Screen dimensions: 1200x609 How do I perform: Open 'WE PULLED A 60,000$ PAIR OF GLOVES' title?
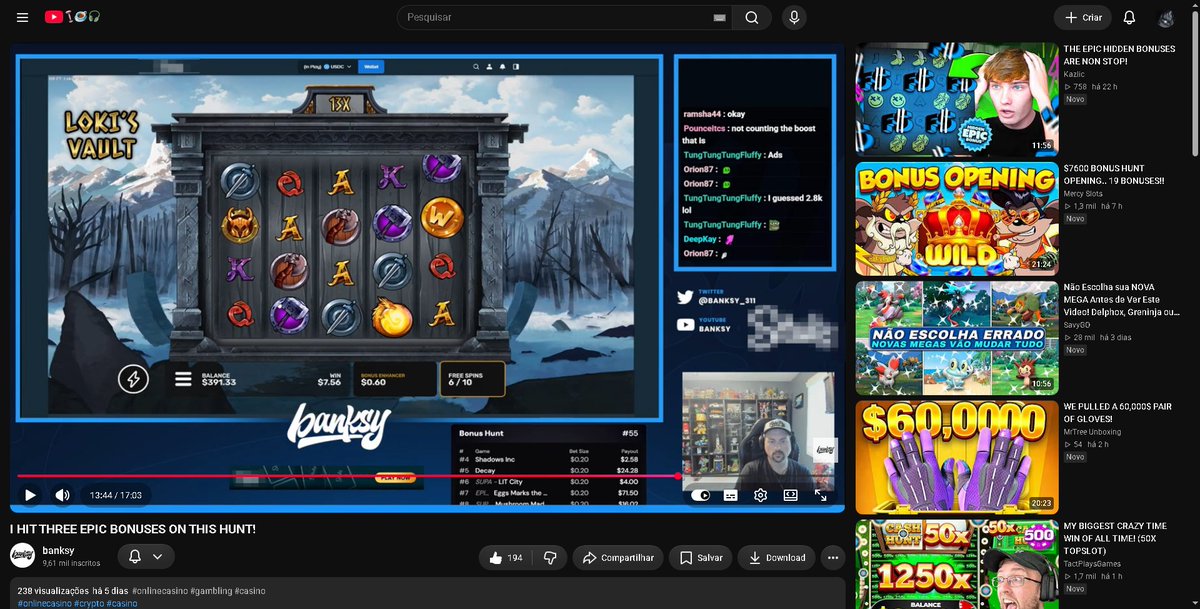tap(1118, 412)
